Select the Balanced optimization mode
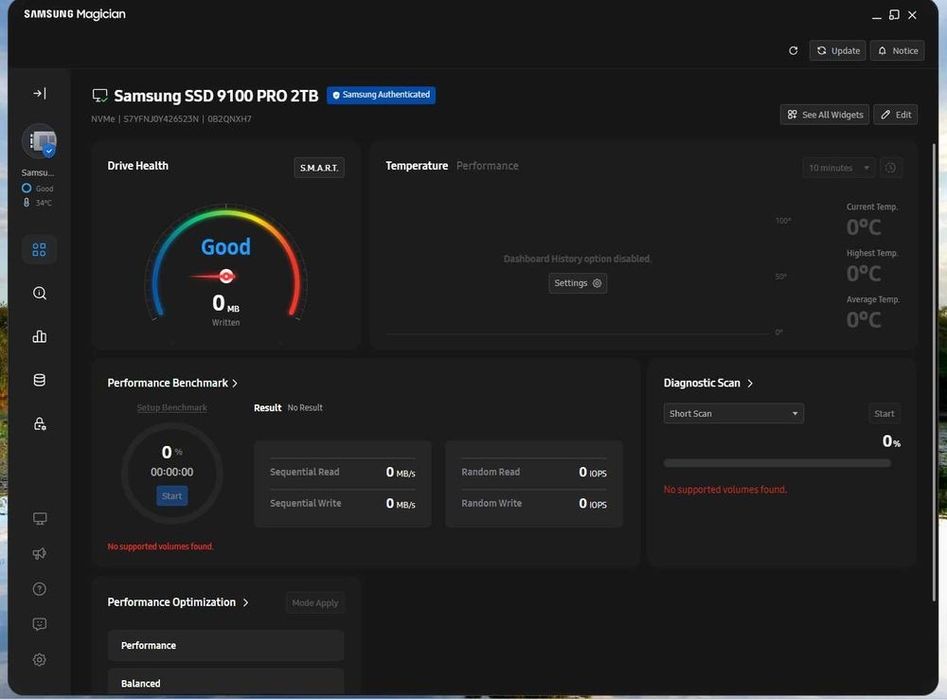Viewport: 947px width, 700px height. coord(226,682)
